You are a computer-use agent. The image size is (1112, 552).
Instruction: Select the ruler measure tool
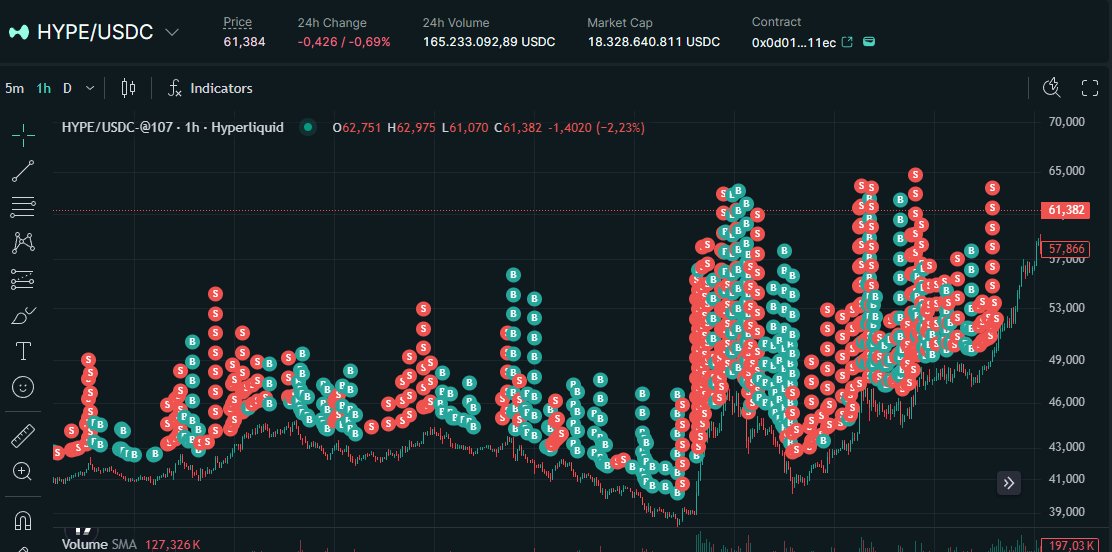pyautogui.click(x=23, y=436)
